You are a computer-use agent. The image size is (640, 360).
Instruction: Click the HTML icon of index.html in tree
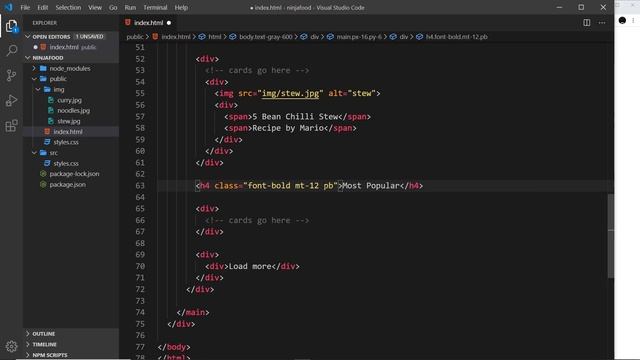(47, 131)
